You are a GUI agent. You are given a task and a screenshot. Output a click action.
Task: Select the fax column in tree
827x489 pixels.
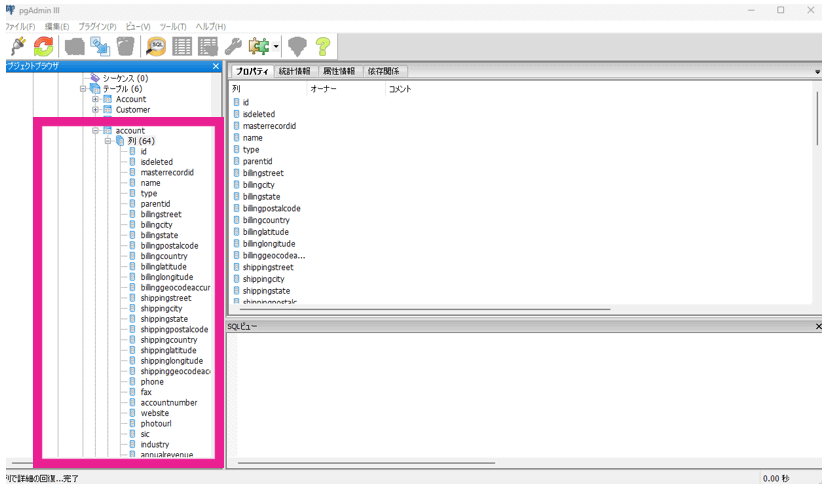pos(146,392)
